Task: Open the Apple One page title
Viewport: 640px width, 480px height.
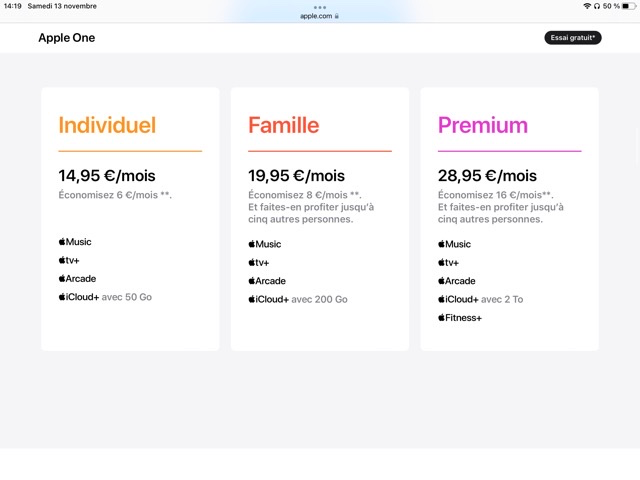Action: [67, 38]
